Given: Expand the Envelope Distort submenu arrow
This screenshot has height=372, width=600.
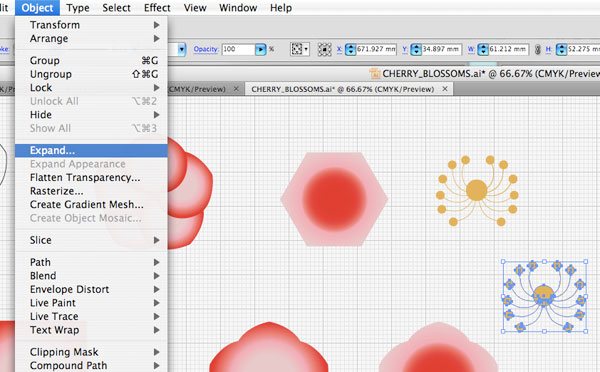Looking at the screenshot, I should 157,289.
